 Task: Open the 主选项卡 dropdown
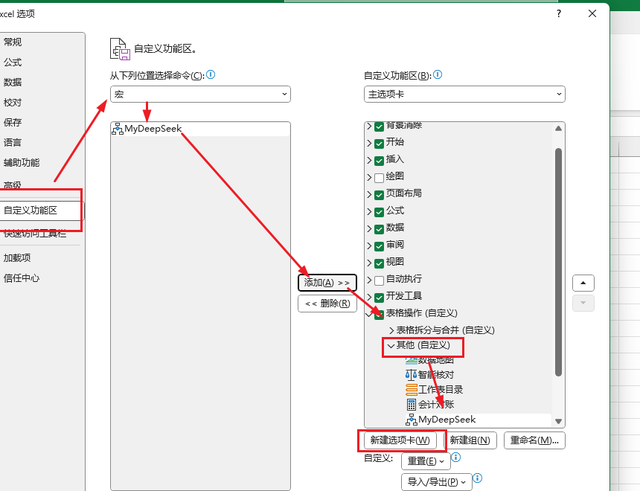pyautogui.click(x=464, y=94)
